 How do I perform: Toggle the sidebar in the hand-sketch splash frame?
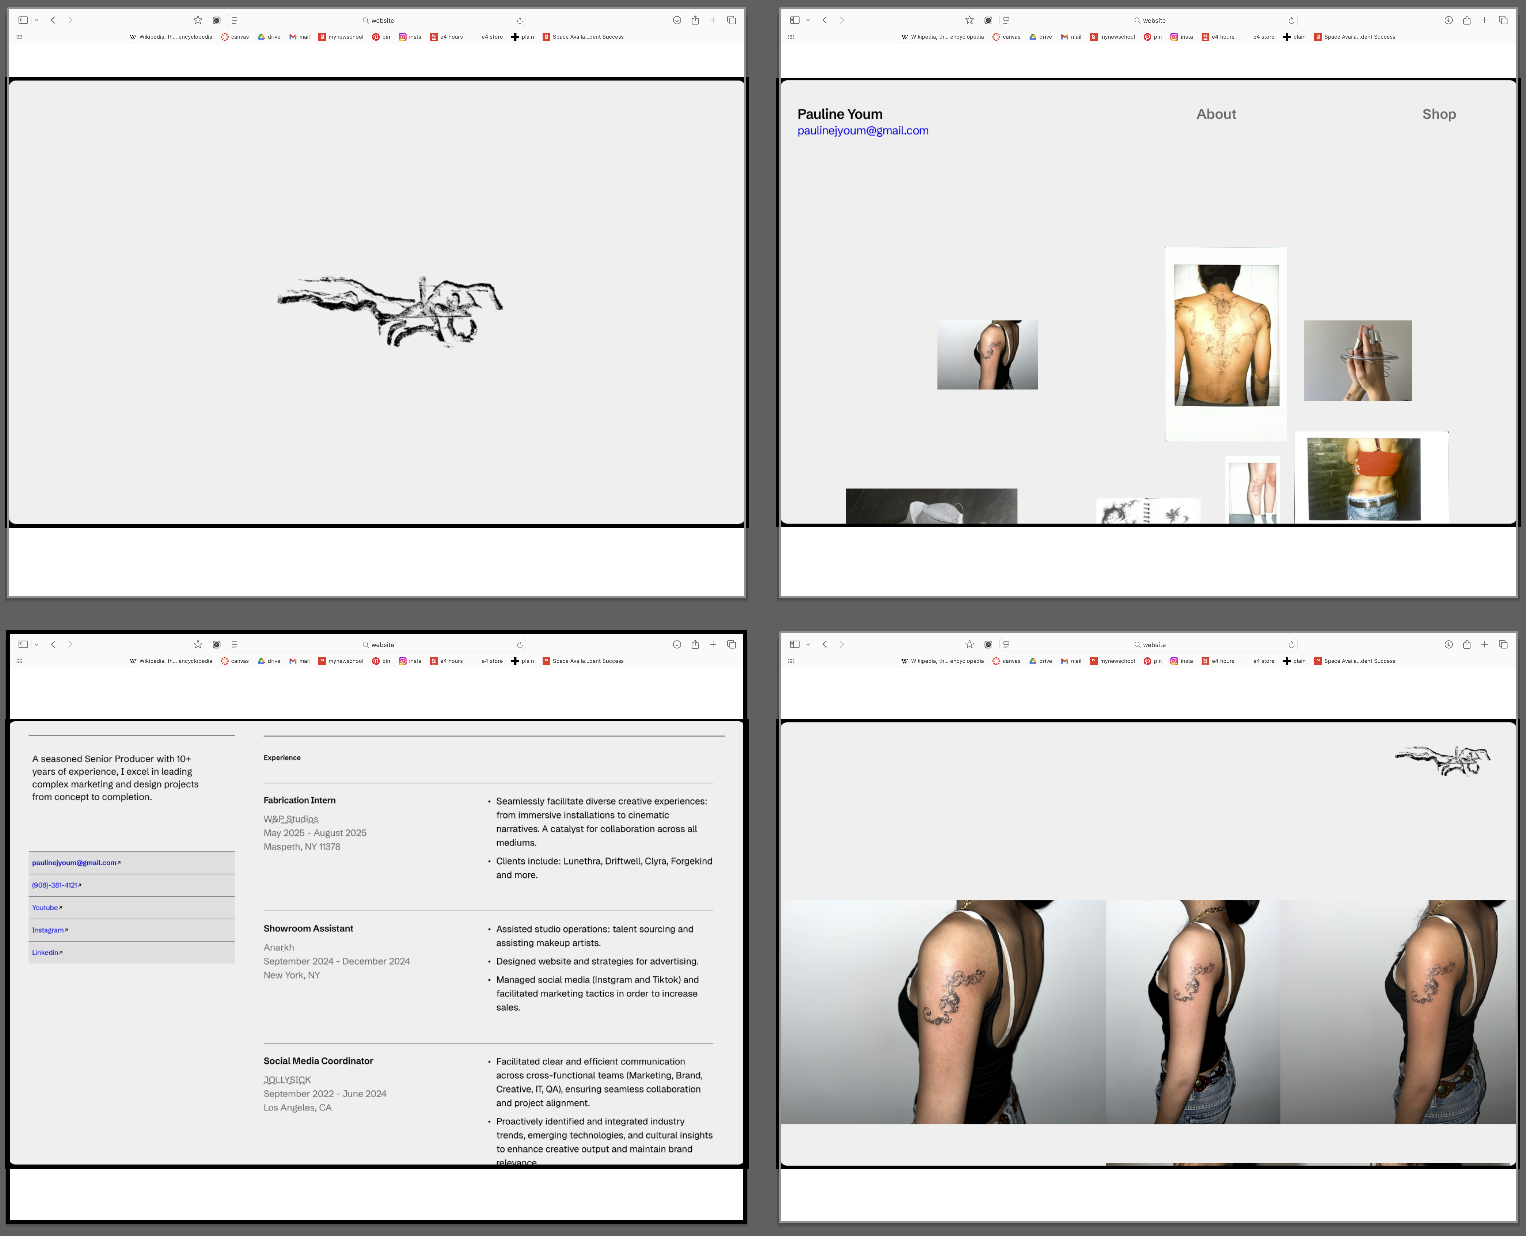click(x=23, y=20)
